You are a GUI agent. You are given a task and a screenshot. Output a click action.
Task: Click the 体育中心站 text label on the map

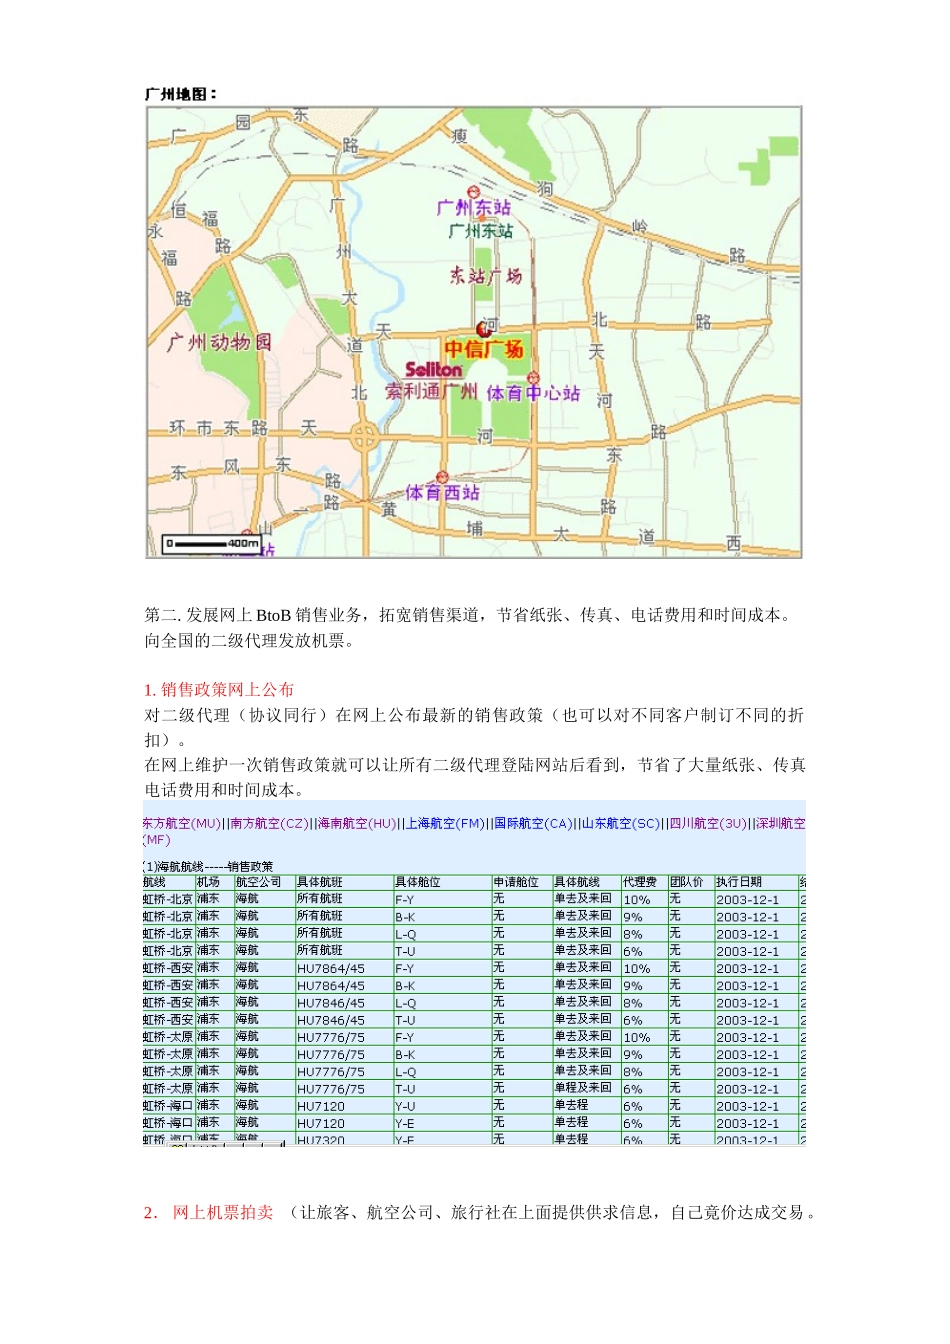pos(533,393)
